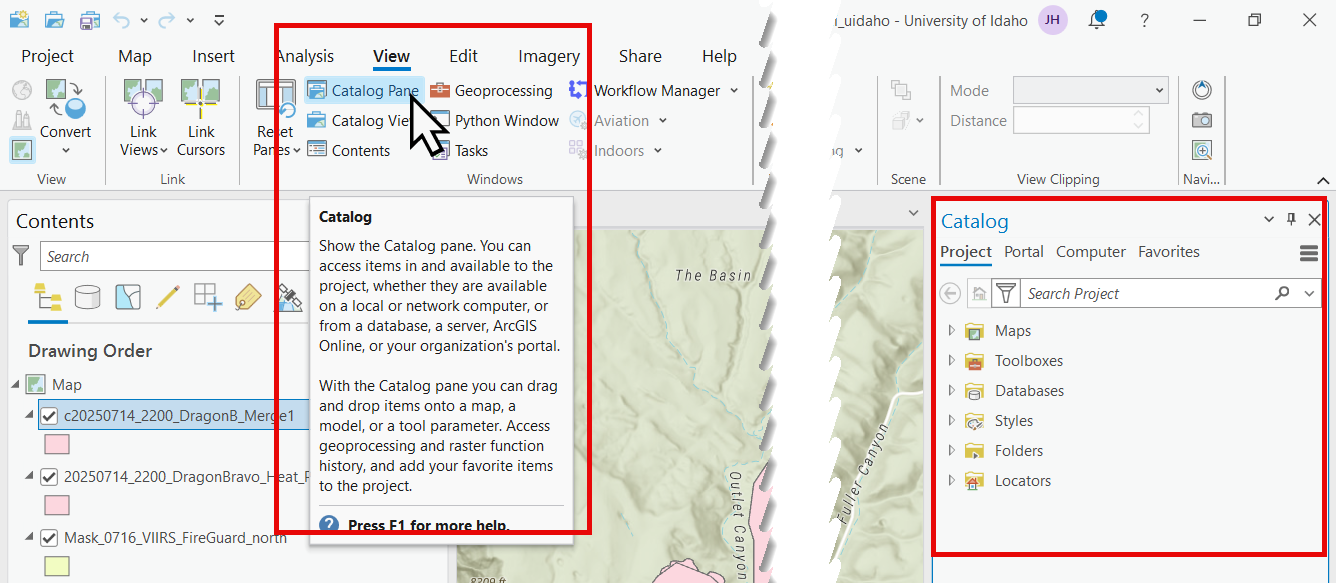Open the Python Window
1336x583 pixels.
[495, 120]
